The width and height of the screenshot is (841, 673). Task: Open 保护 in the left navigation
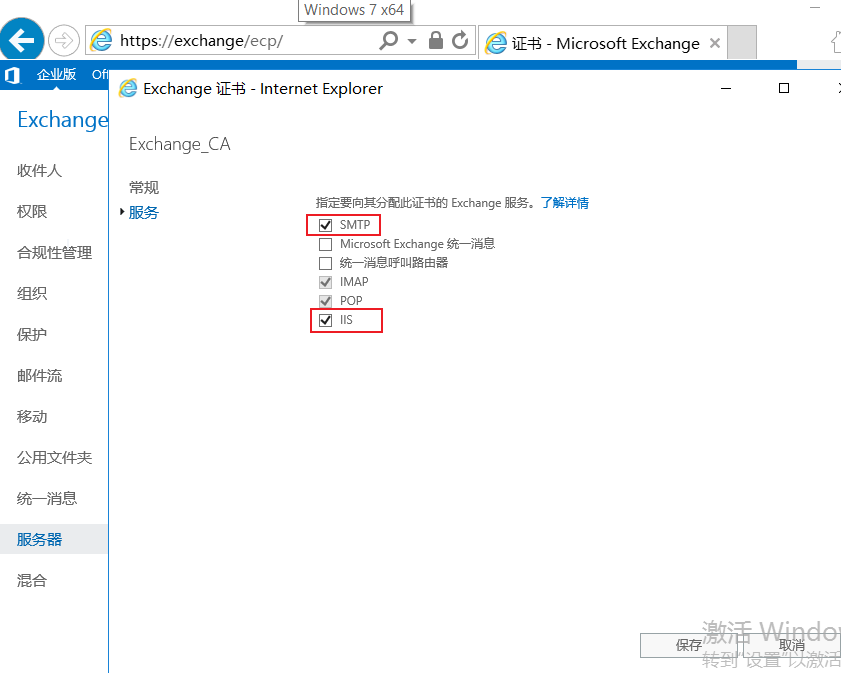[x=32, y=335]
